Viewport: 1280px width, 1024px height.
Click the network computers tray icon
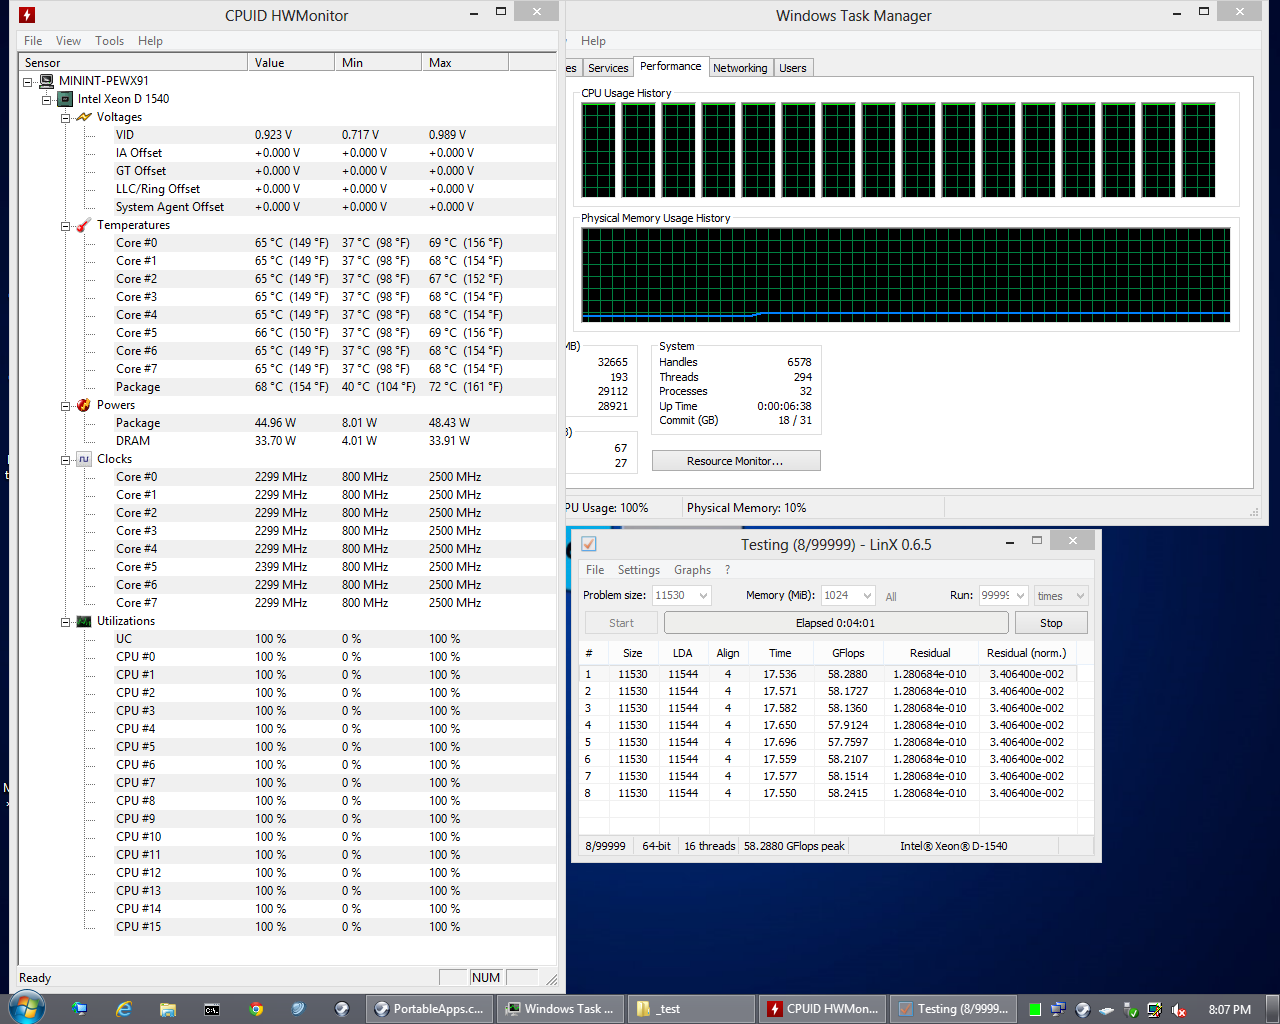[1058, 1009]
